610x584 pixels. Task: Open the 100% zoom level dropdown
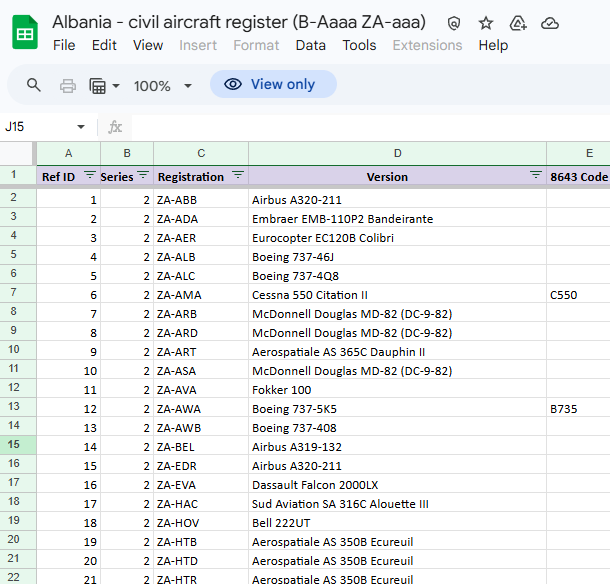click(x=162, y=85)
